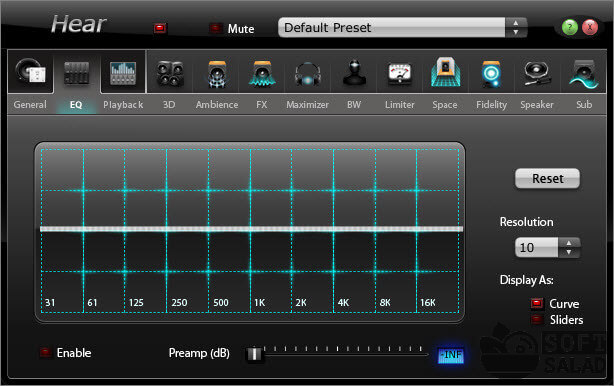Increase Resolution with up arrow

coord(569,243)
